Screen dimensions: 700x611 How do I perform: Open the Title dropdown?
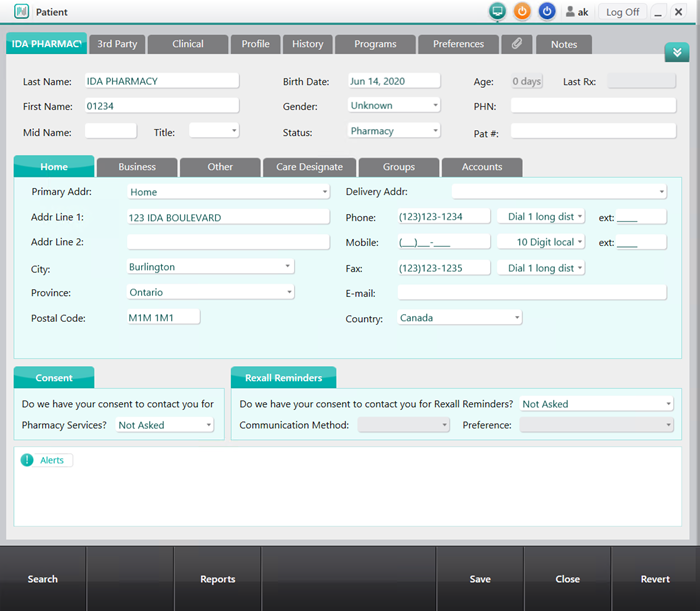(214, 131)
